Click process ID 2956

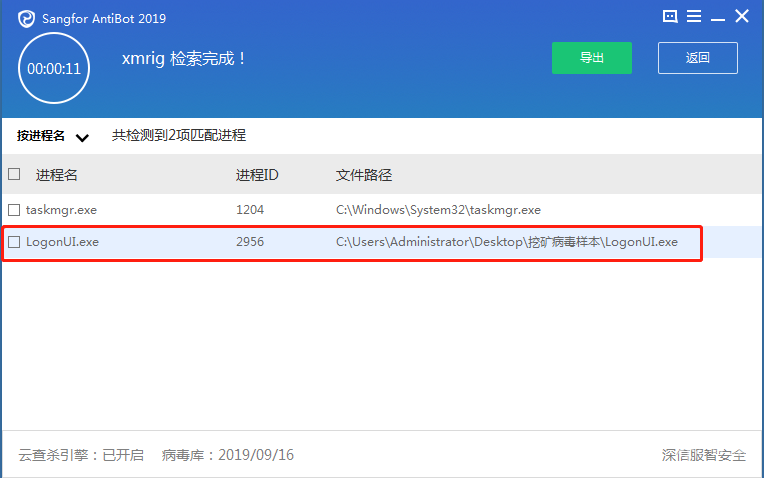pos(250,242)
